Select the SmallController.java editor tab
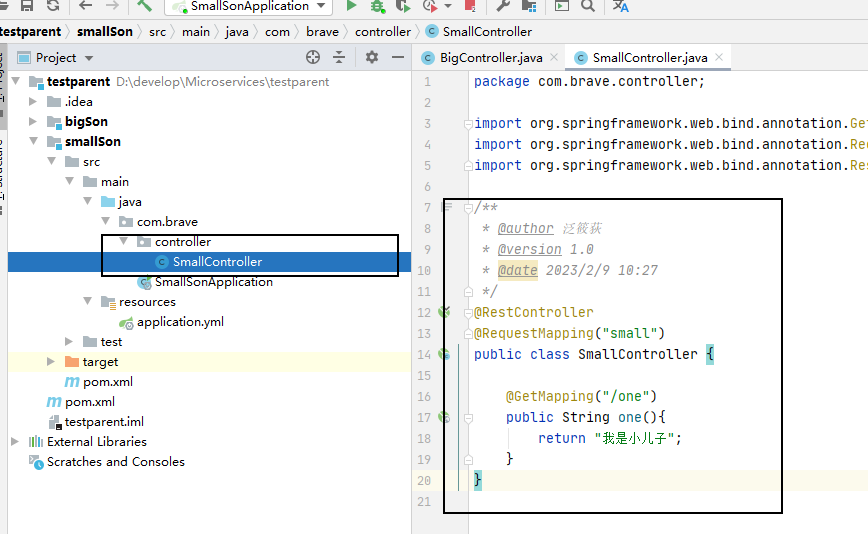The width and height of the screenshot is (868, 534). [x=649, y=58]
